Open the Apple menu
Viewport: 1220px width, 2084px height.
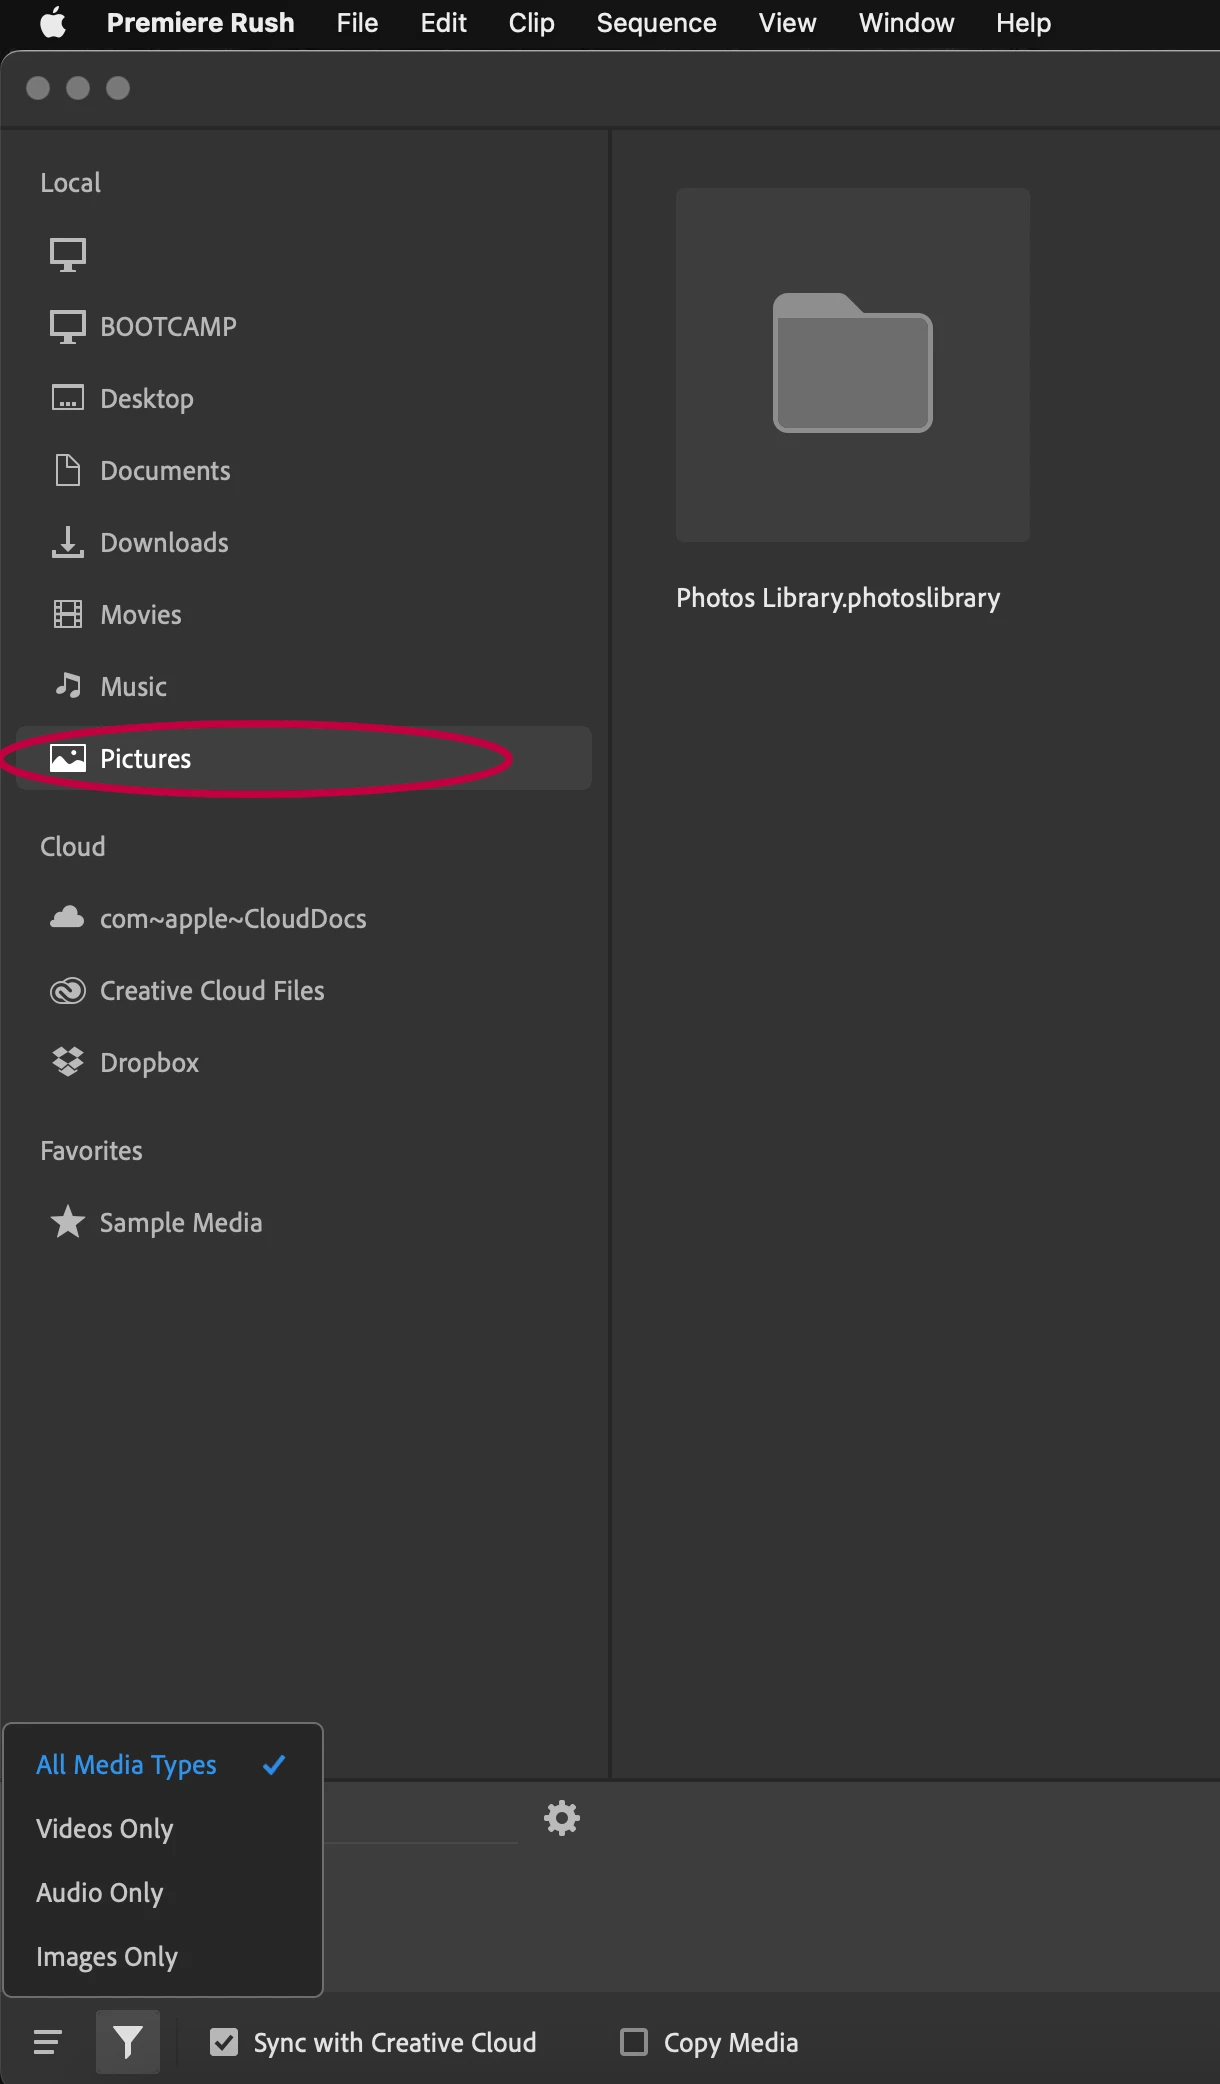53,23
